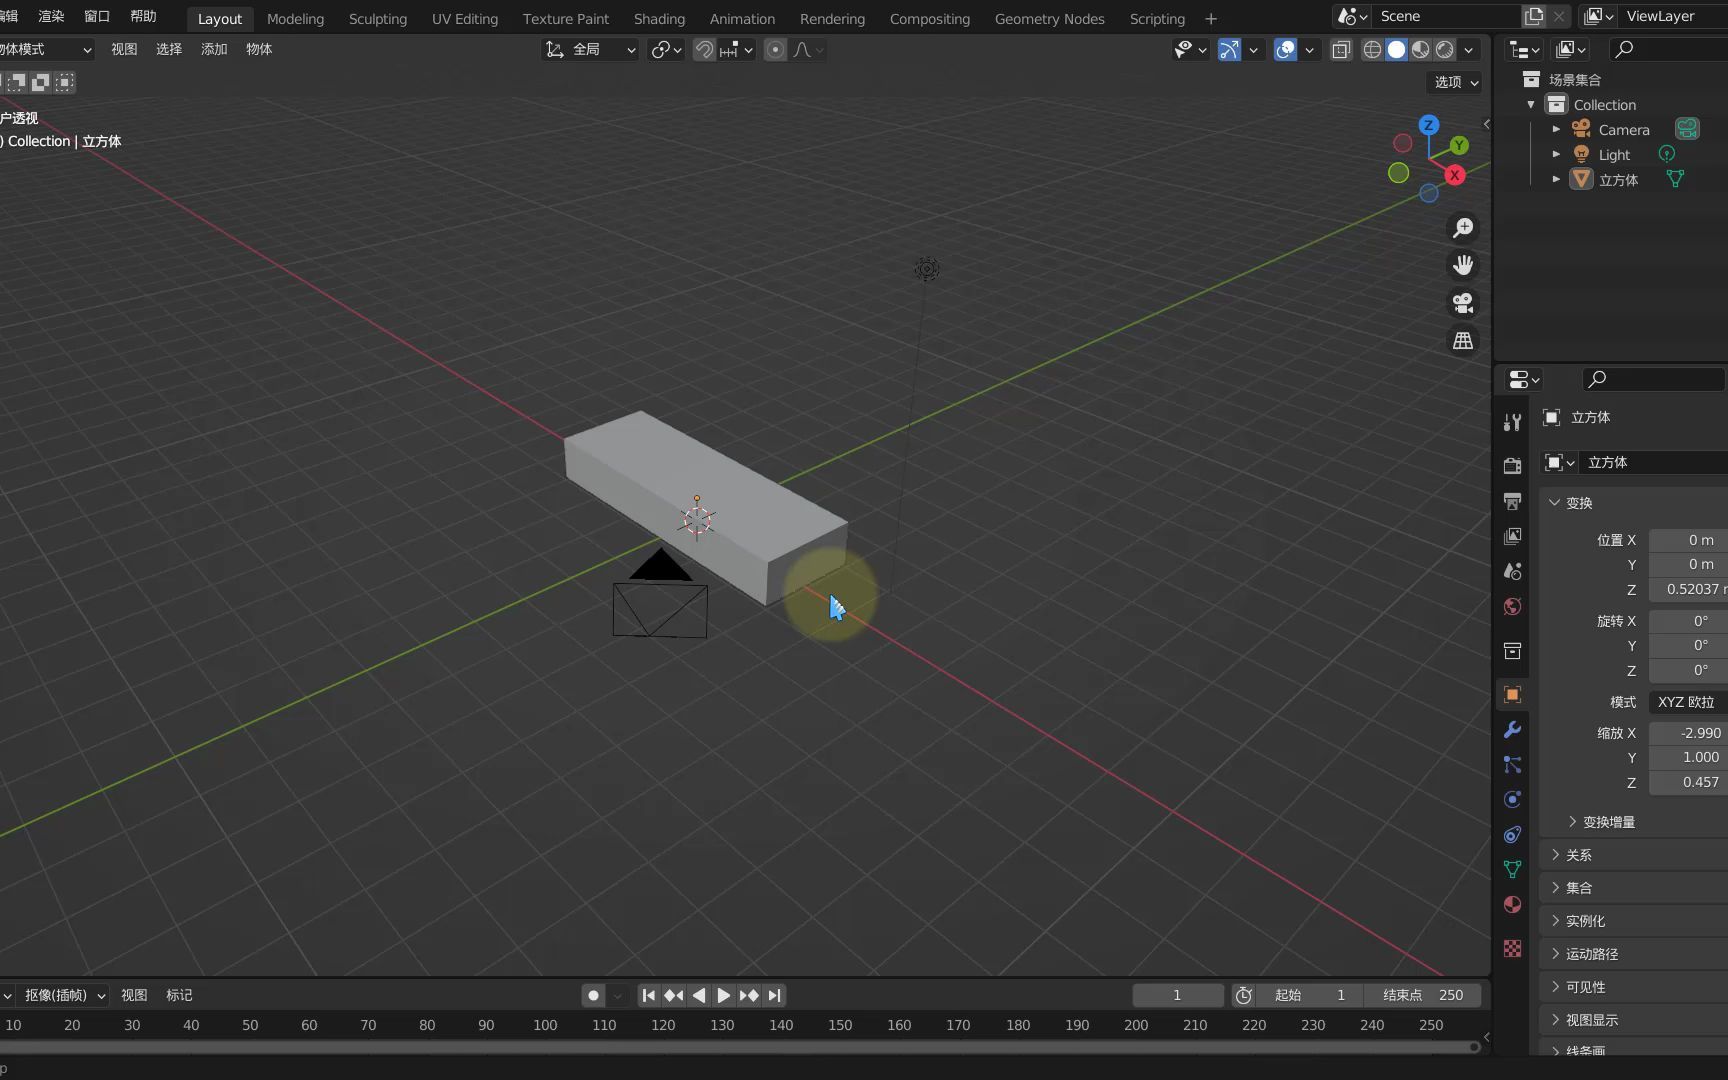
Task: Click the Y axis on navigation gizmo
Action: coord(1459,145)
